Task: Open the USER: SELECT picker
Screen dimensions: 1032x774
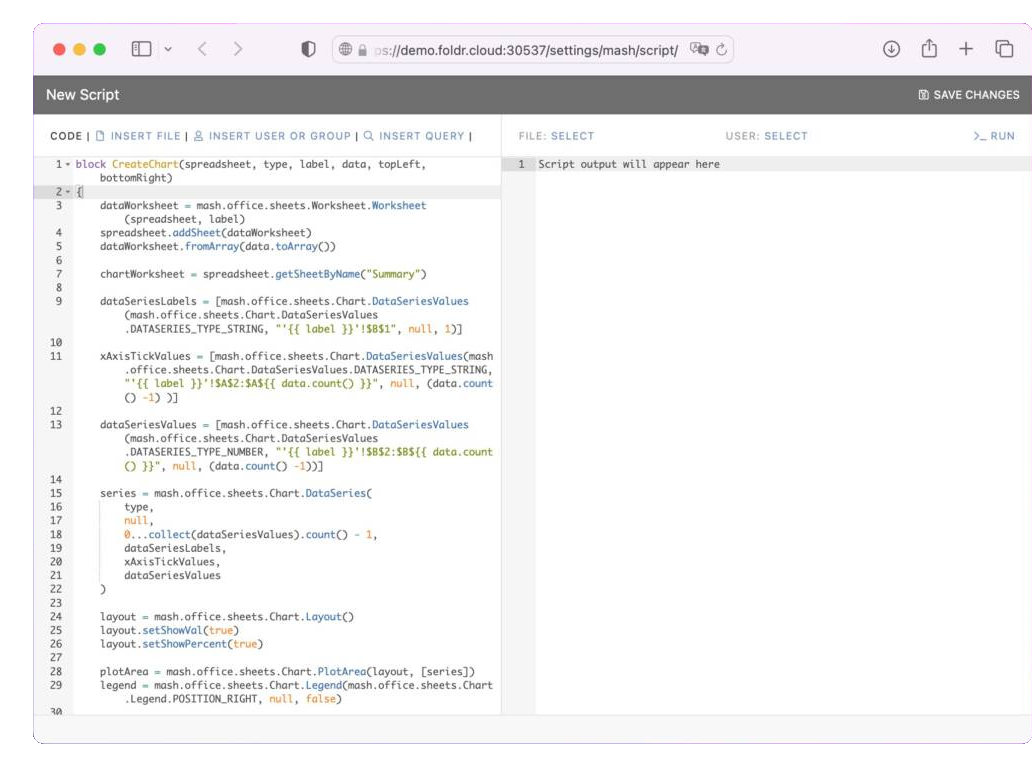Action: point(766,136)
